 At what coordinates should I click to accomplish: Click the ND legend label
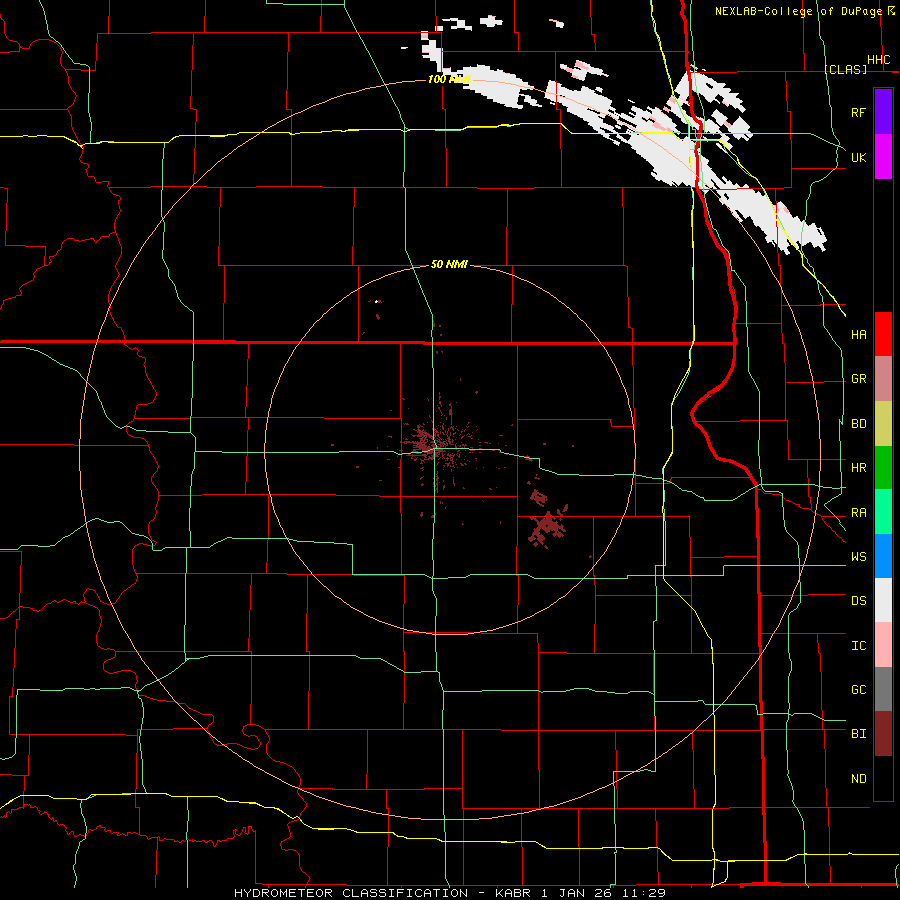pyautogui.click(x=859, y=779)
